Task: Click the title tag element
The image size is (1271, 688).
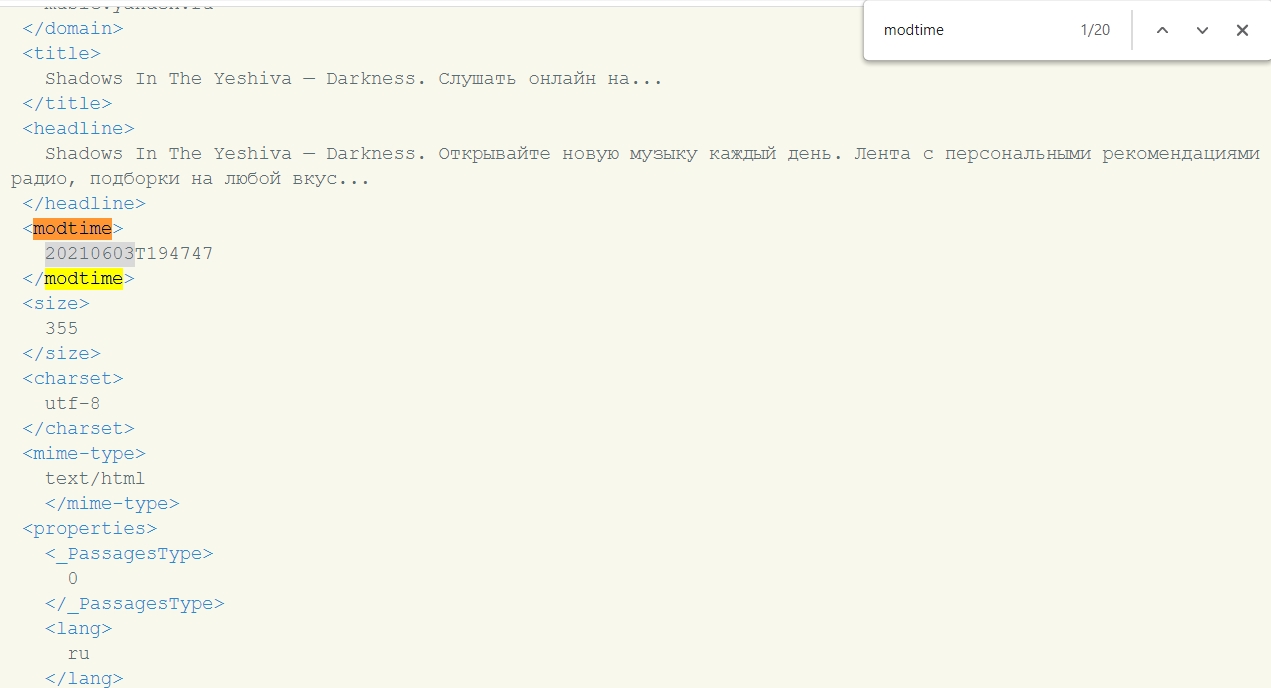Action: tap(61, 53)
